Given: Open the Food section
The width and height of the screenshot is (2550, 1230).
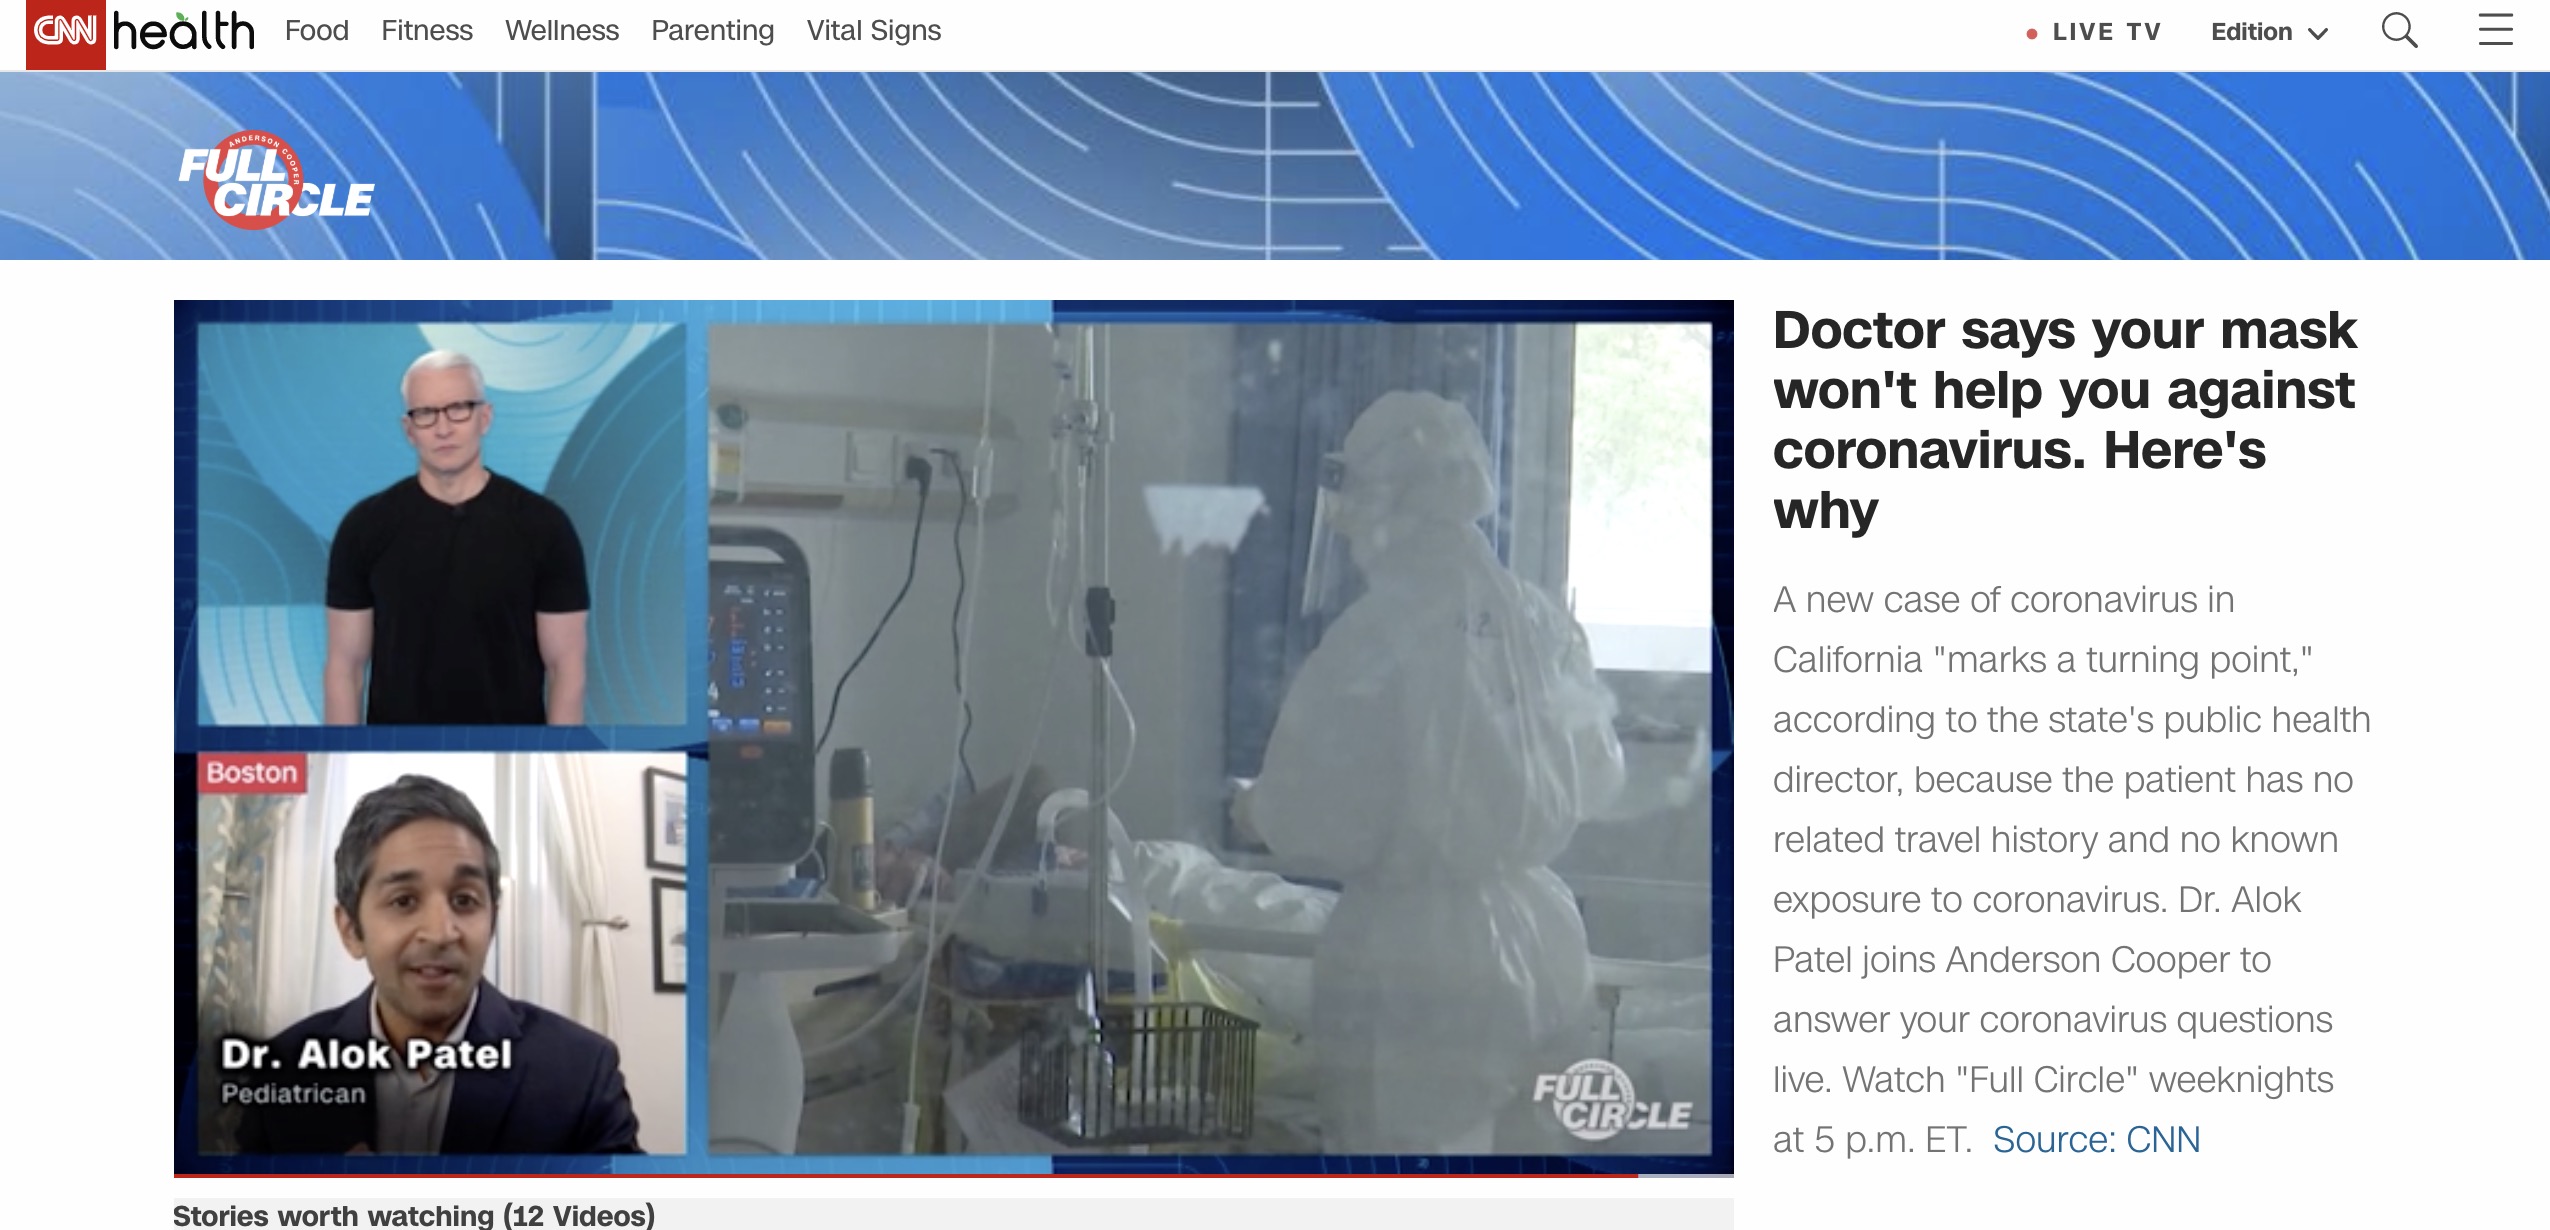Looking at the screenshot, I should click(316, 31).
